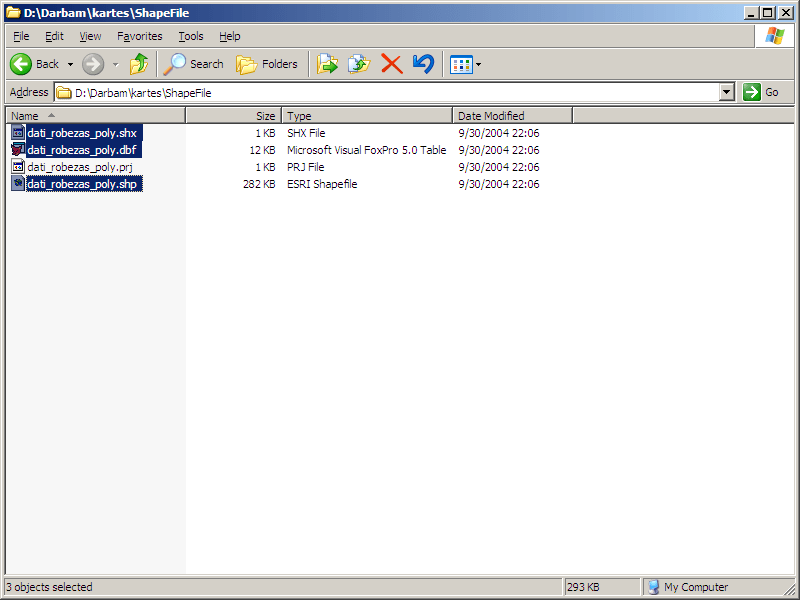This screenshot has height=600, width=800.
Task: Click "3 objects selected" in status bar
Action: (x=49, y=587)
